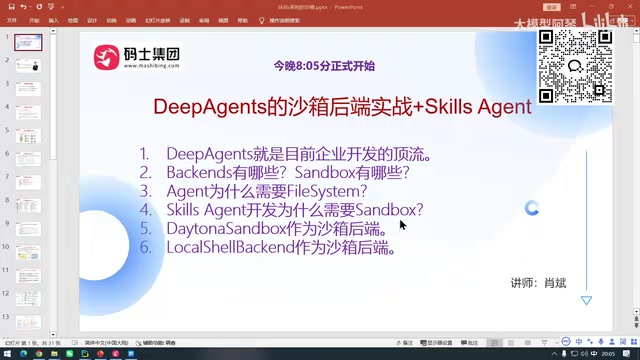Select slide 1 thumbnail
Screen dimensions: 640x360
pyautogui.click(x=28, y=42)
